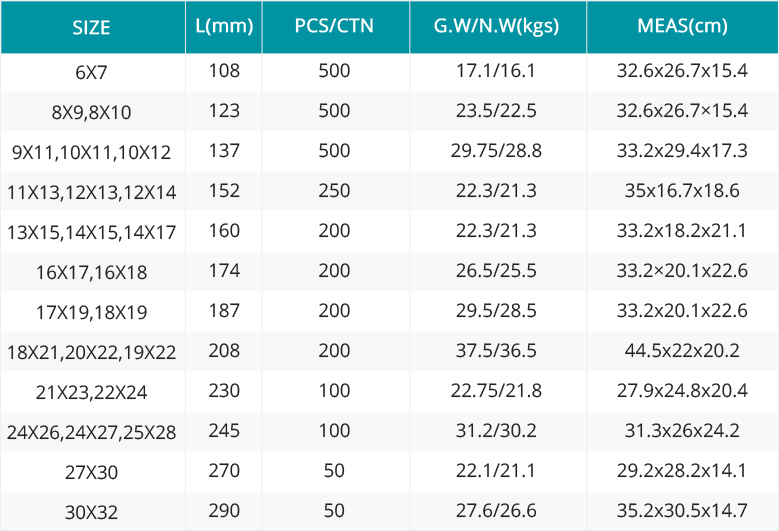Click length value 245
The image size is (779, 531).
coord(224,431)
